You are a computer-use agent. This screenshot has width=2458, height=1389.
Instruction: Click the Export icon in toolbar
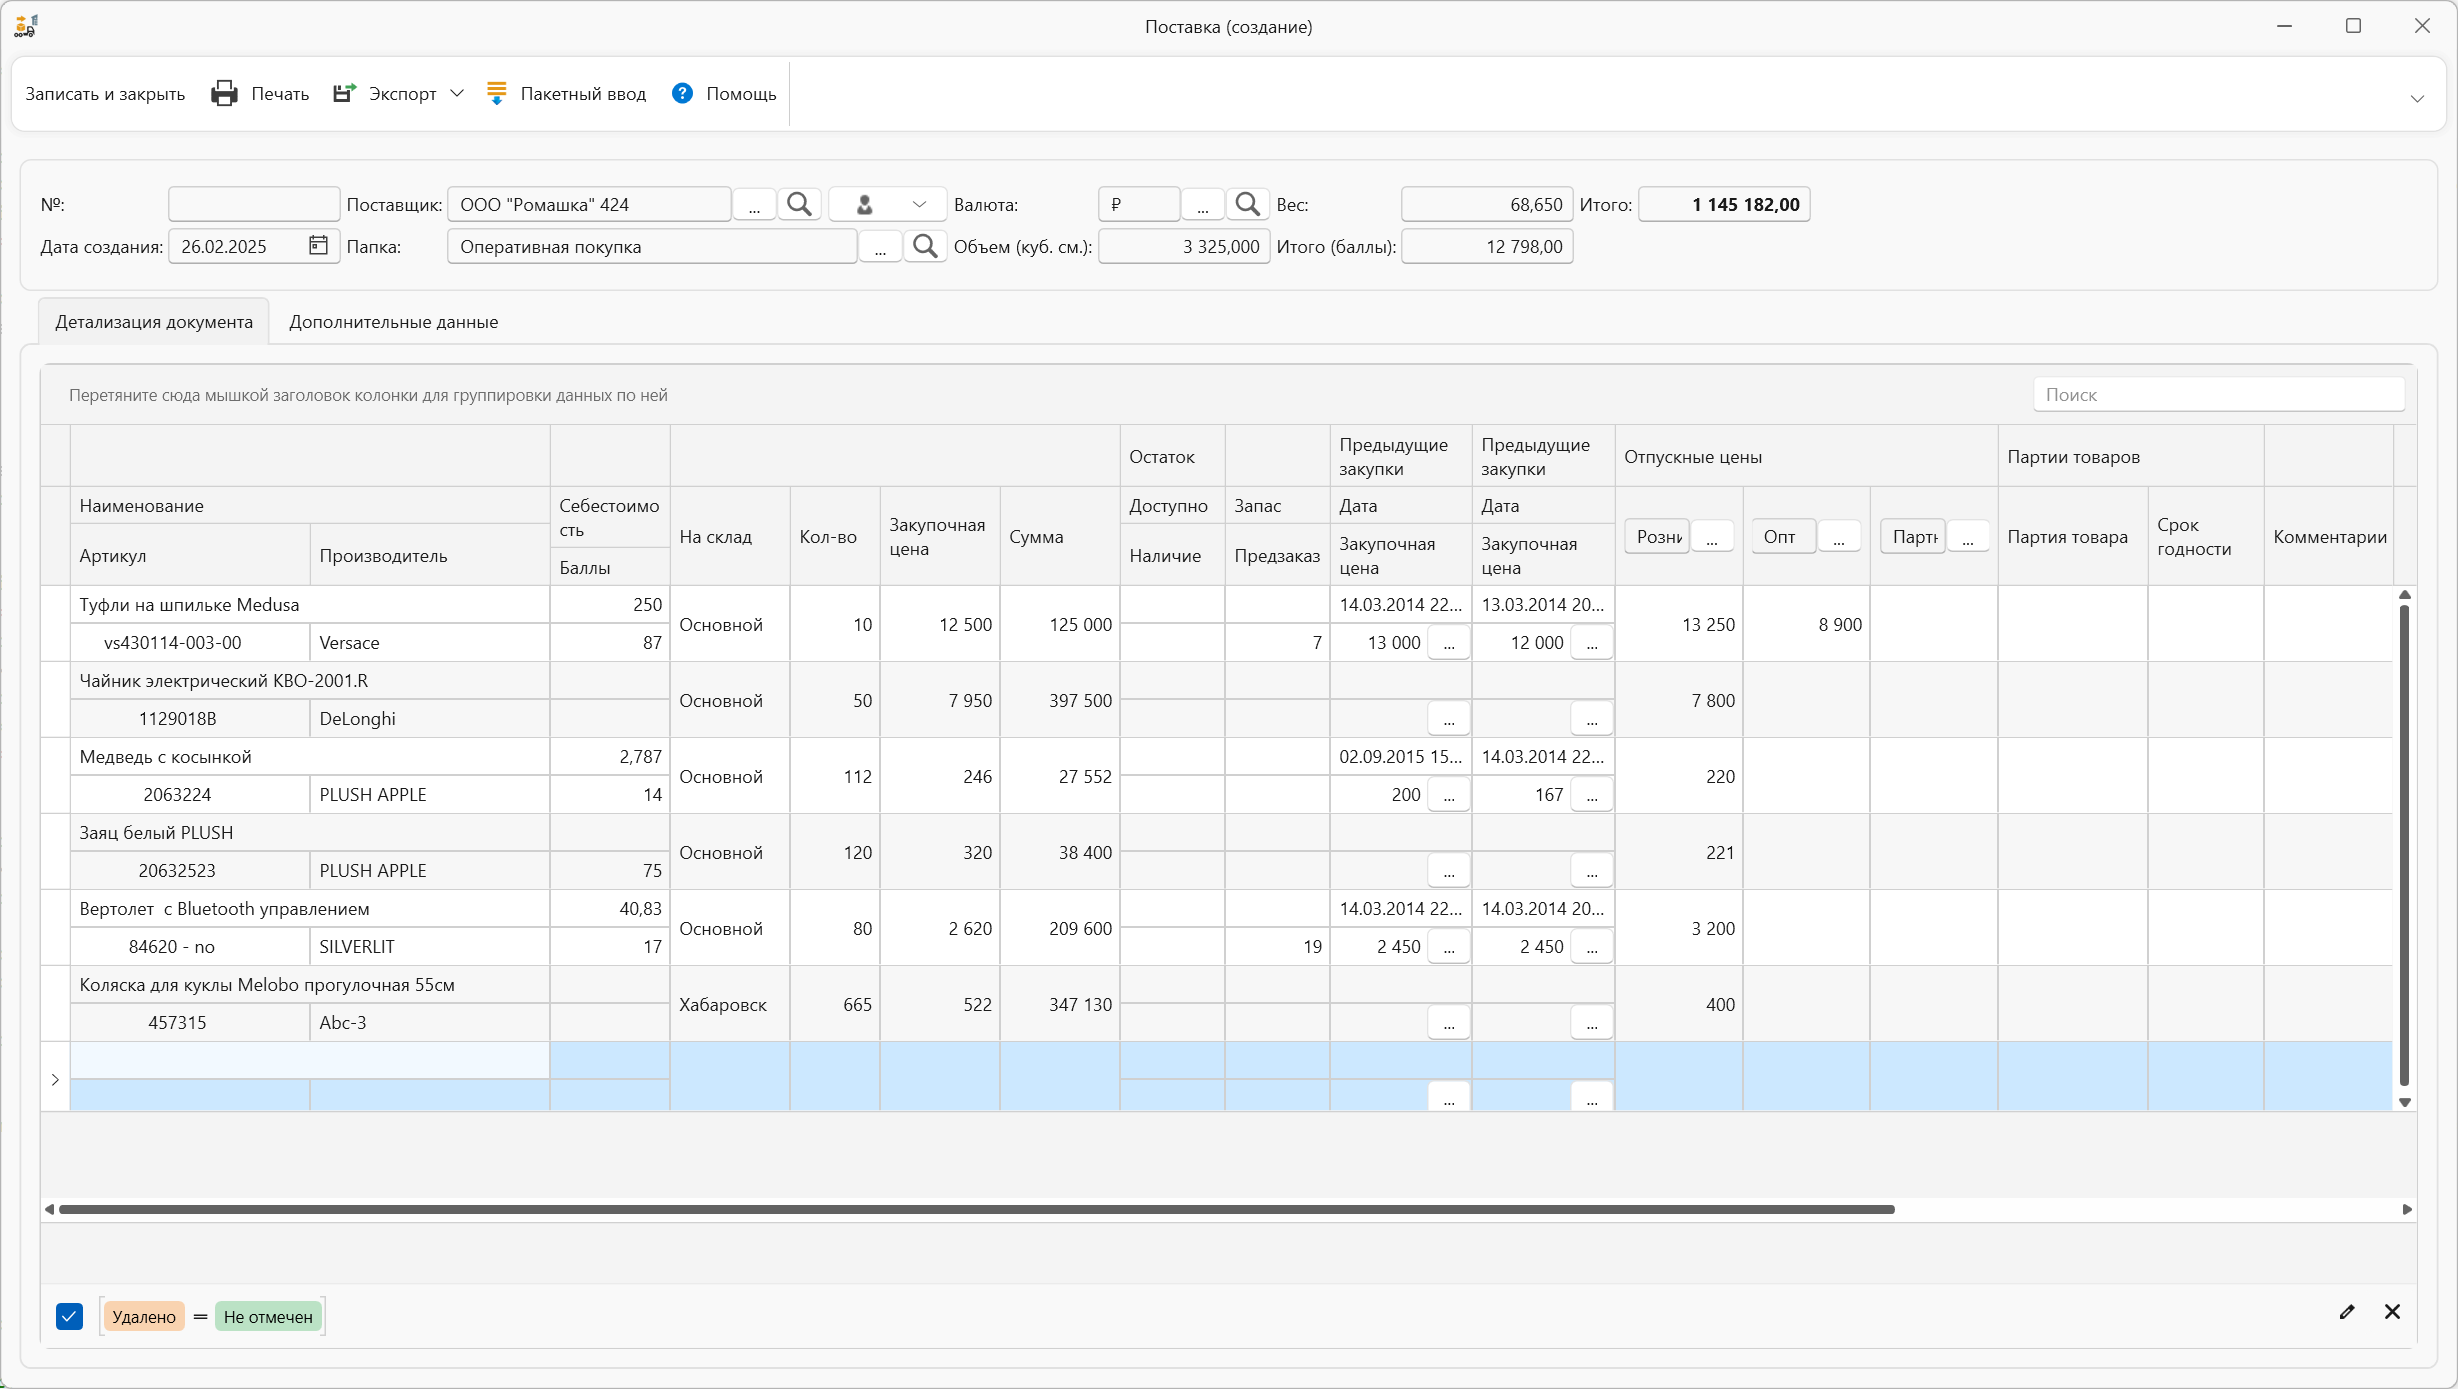(345, 94)
